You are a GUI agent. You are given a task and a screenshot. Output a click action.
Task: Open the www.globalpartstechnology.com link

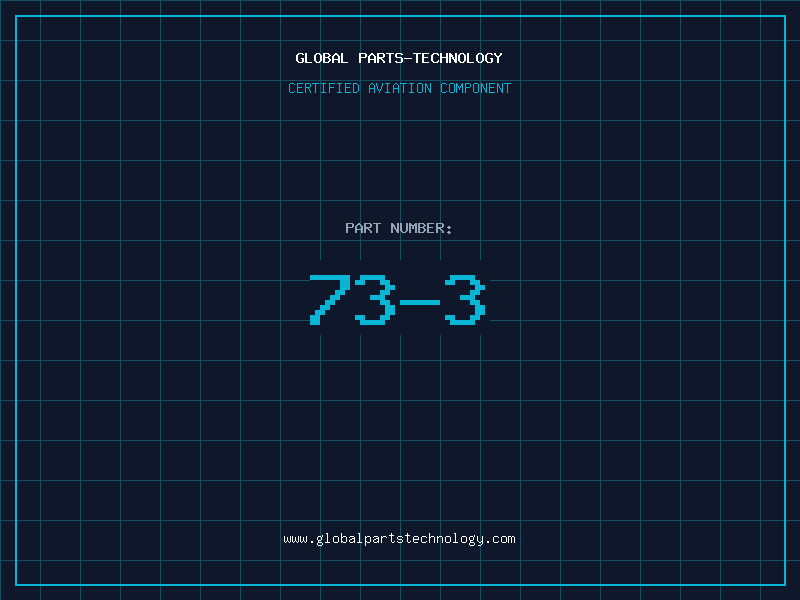pyautogui.click(x=399, y=539)
